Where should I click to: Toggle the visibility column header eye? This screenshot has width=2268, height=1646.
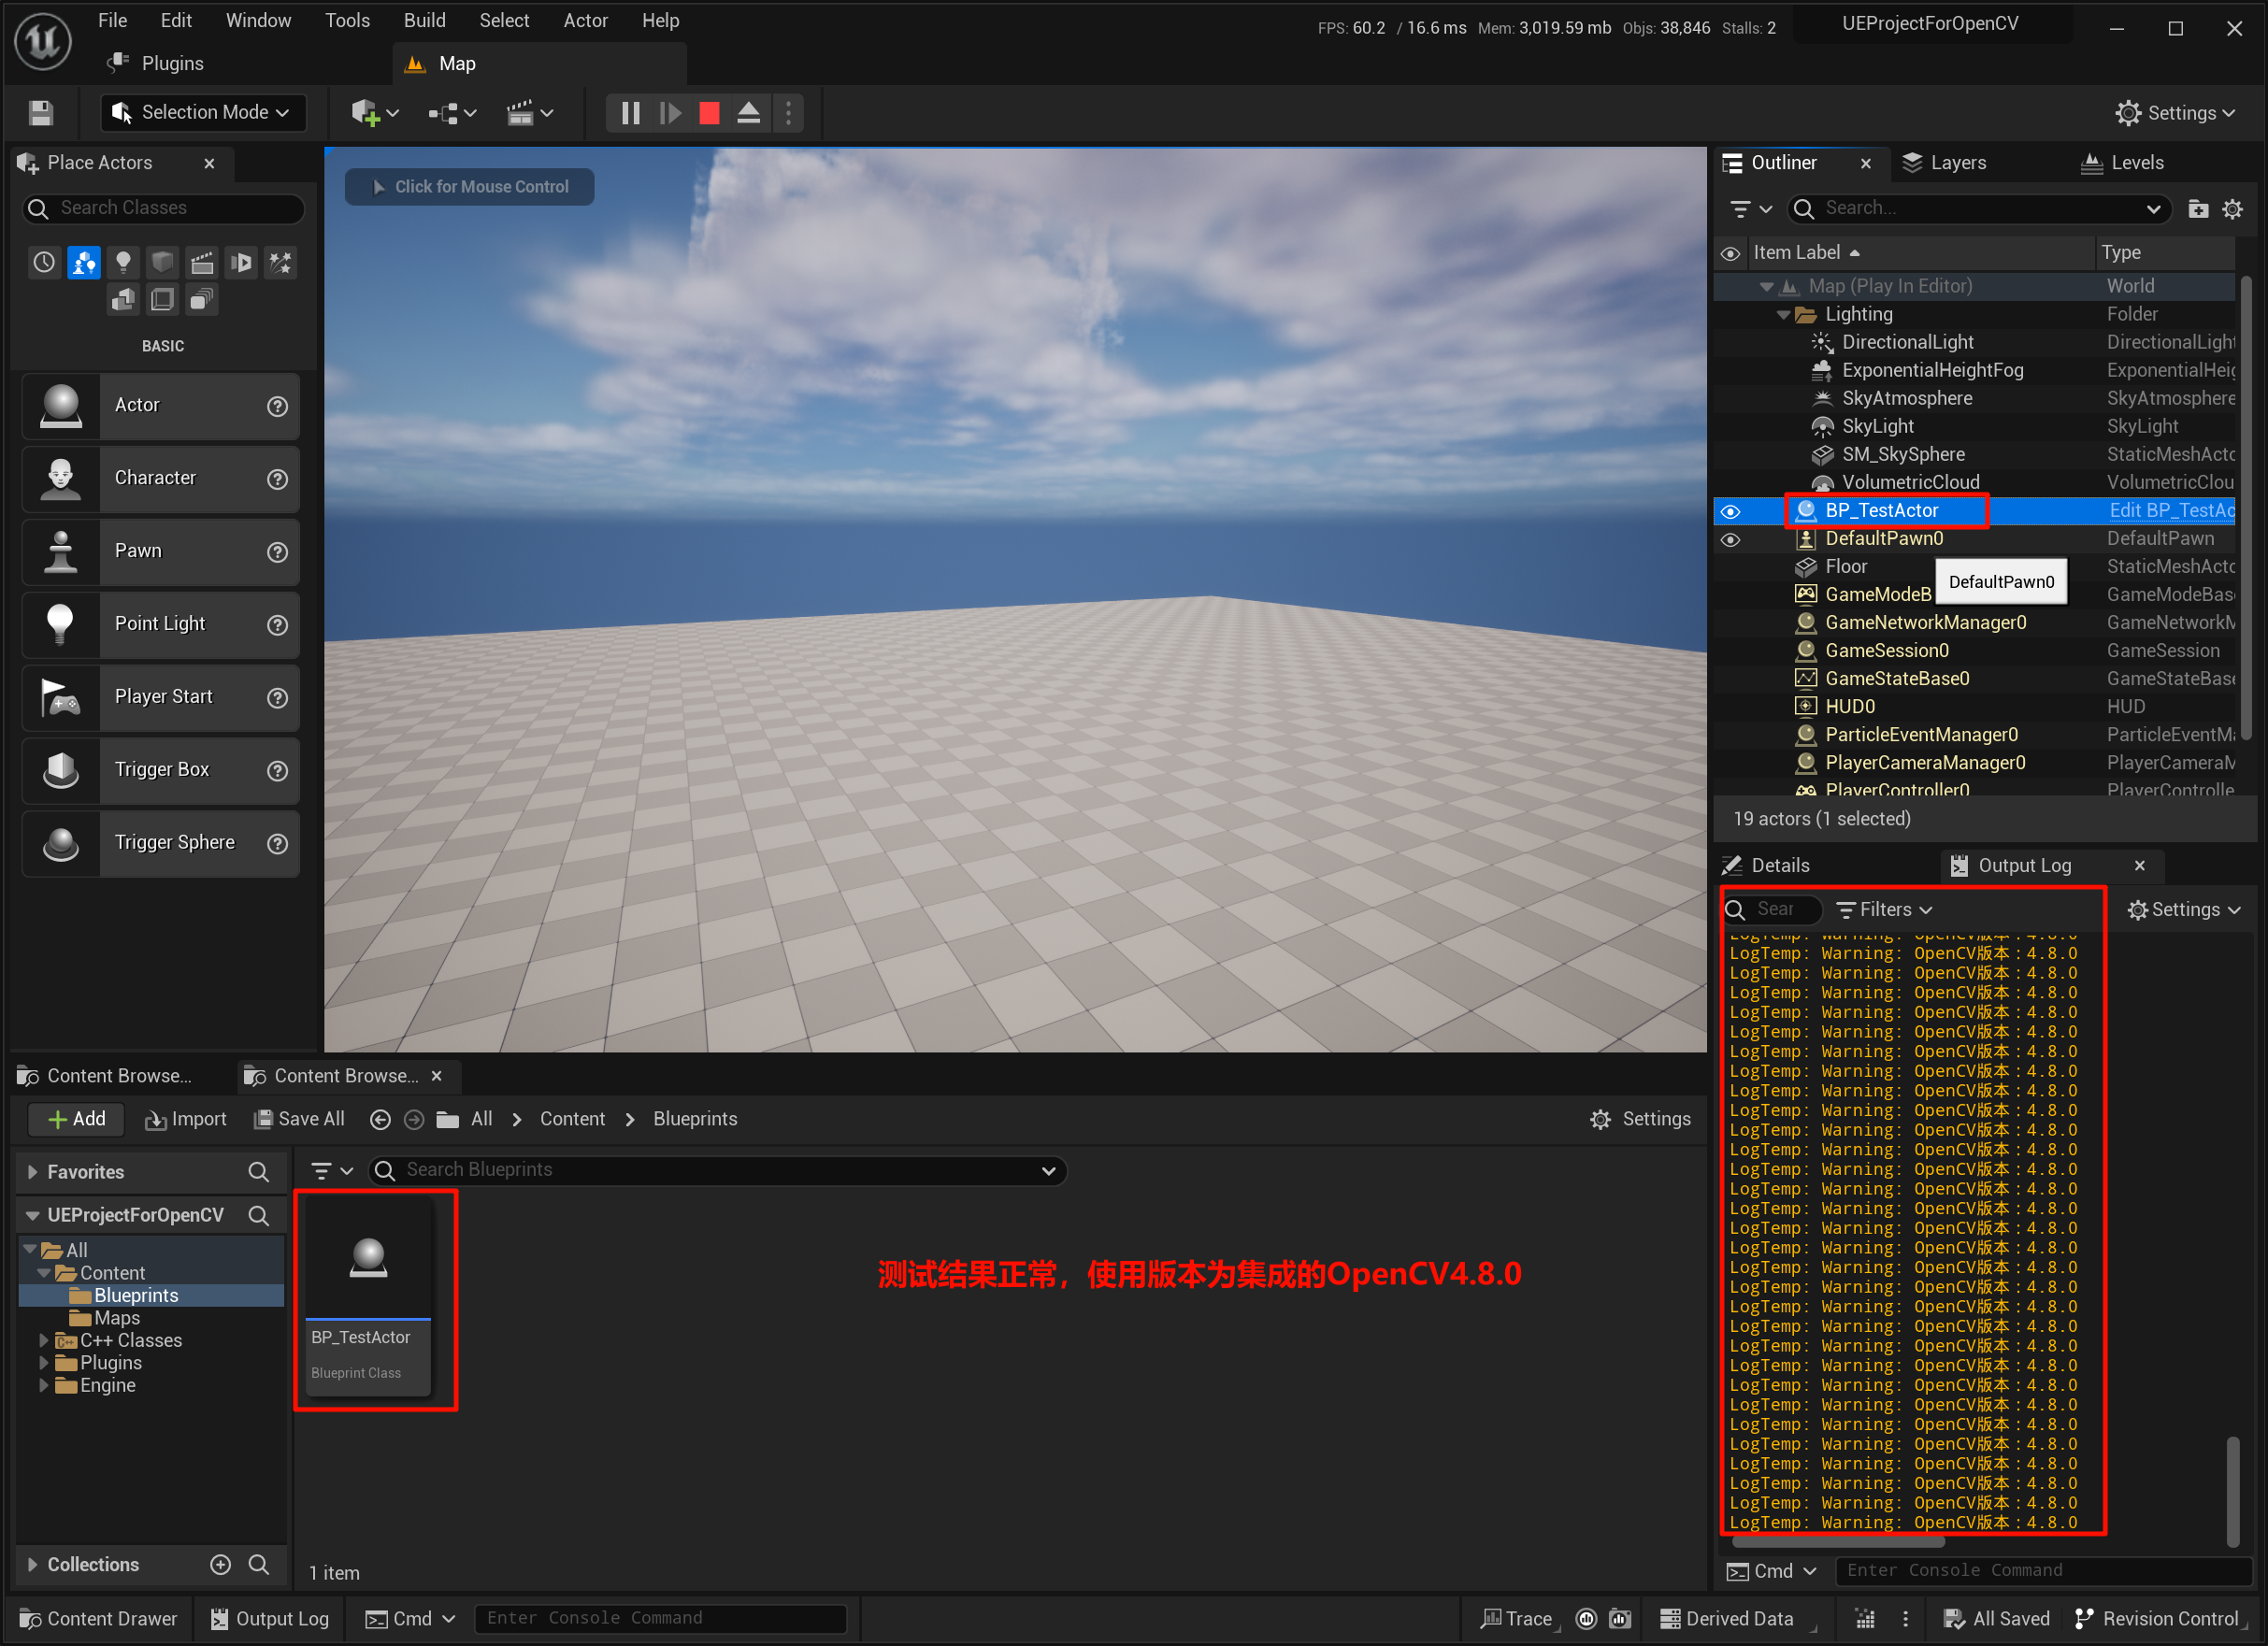coord(1730,253)
